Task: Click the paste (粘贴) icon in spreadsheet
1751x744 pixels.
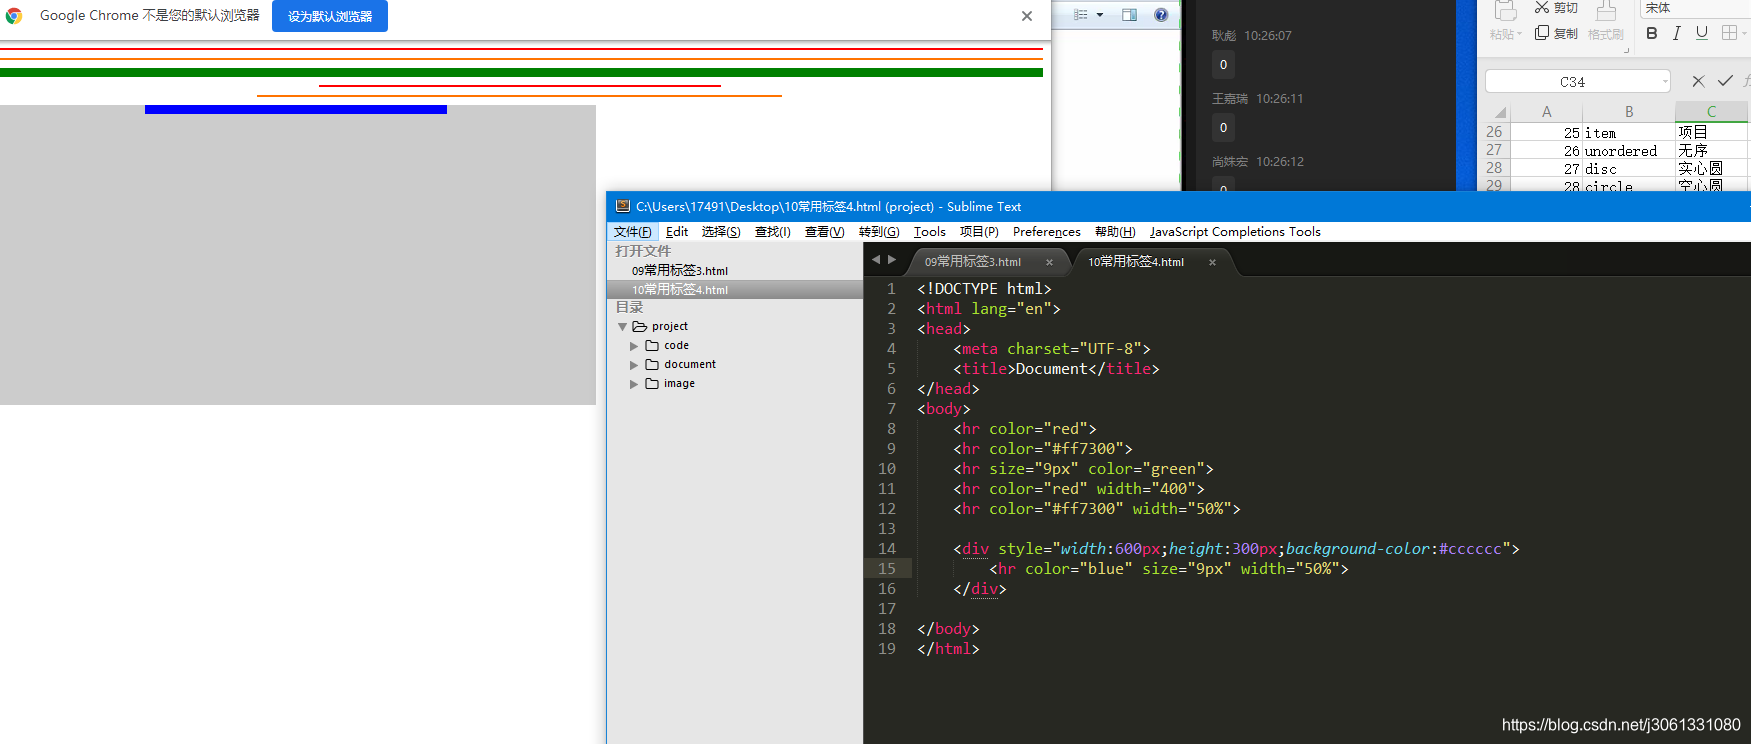Action: click(1505, 12)
